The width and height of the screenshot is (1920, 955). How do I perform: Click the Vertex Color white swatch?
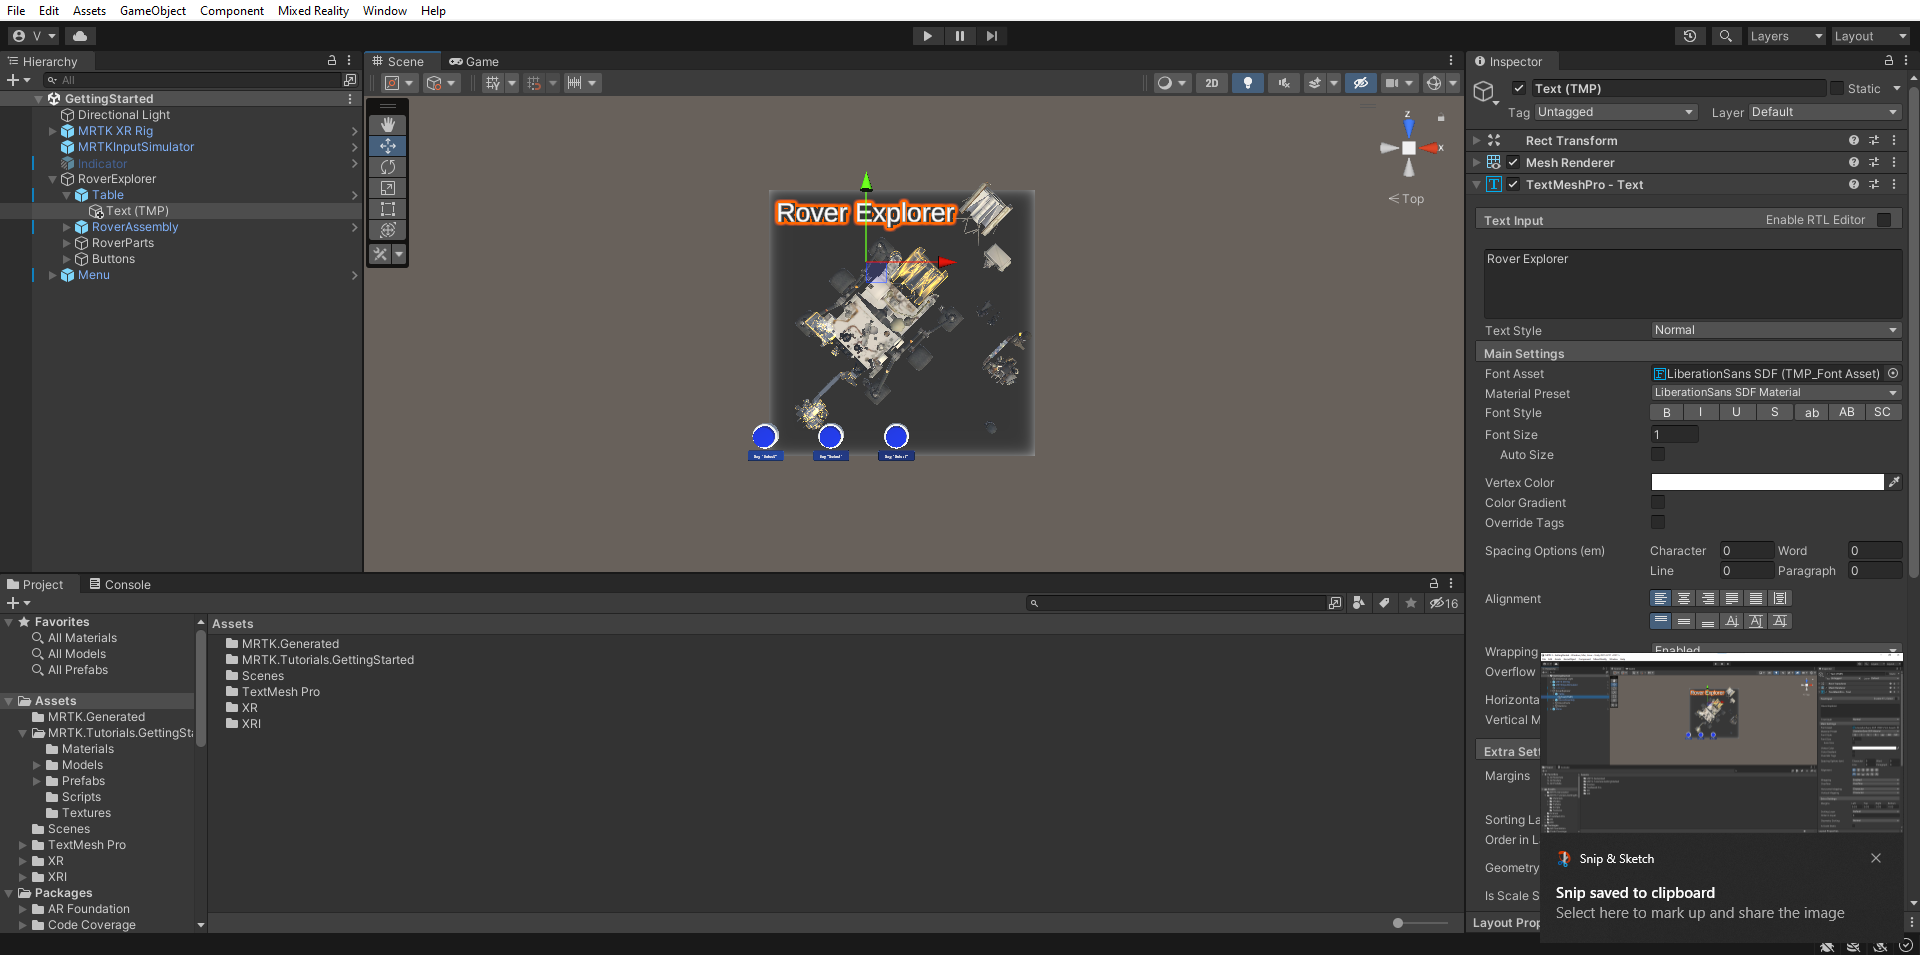(x=1767, y=482)
